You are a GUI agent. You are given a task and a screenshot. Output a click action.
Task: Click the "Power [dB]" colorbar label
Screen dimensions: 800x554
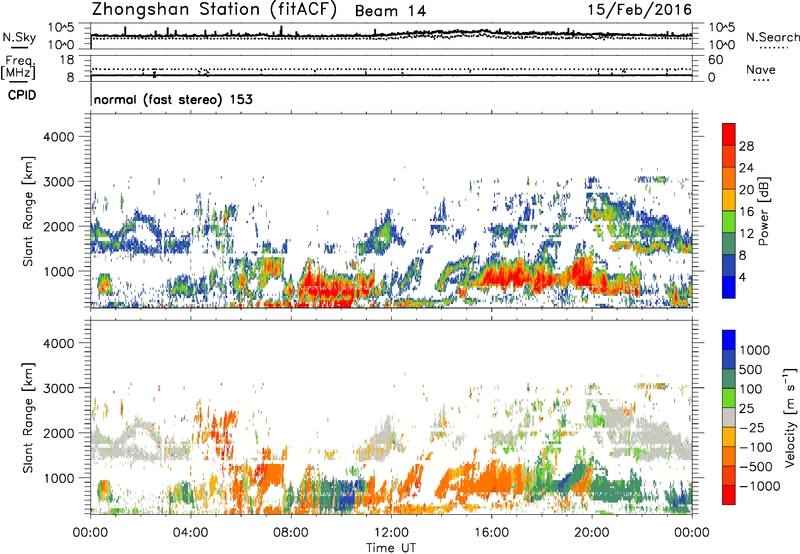click(x=763, y=211)
